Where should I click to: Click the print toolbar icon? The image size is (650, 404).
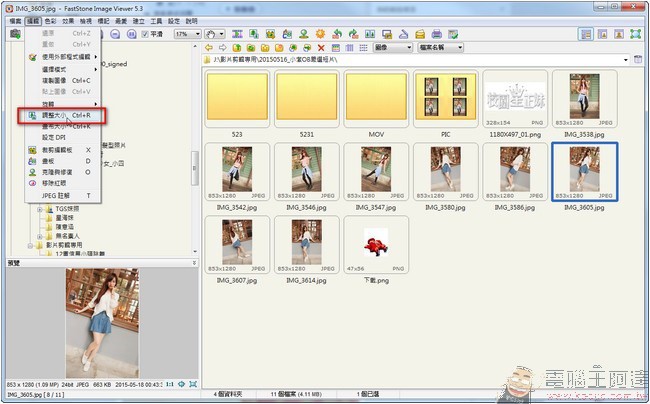pyautogui.click(x=436, y=34)
